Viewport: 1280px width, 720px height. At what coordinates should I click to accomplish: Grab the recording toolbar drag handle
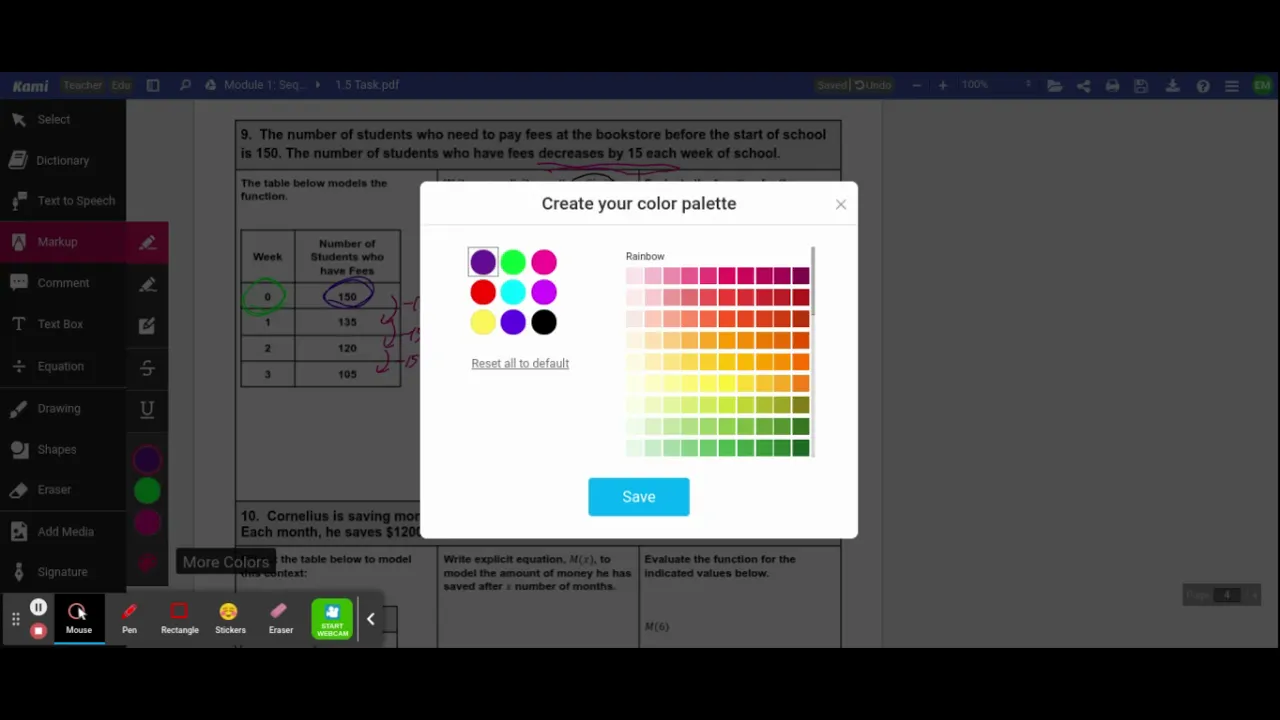click(x=15, y=619)
